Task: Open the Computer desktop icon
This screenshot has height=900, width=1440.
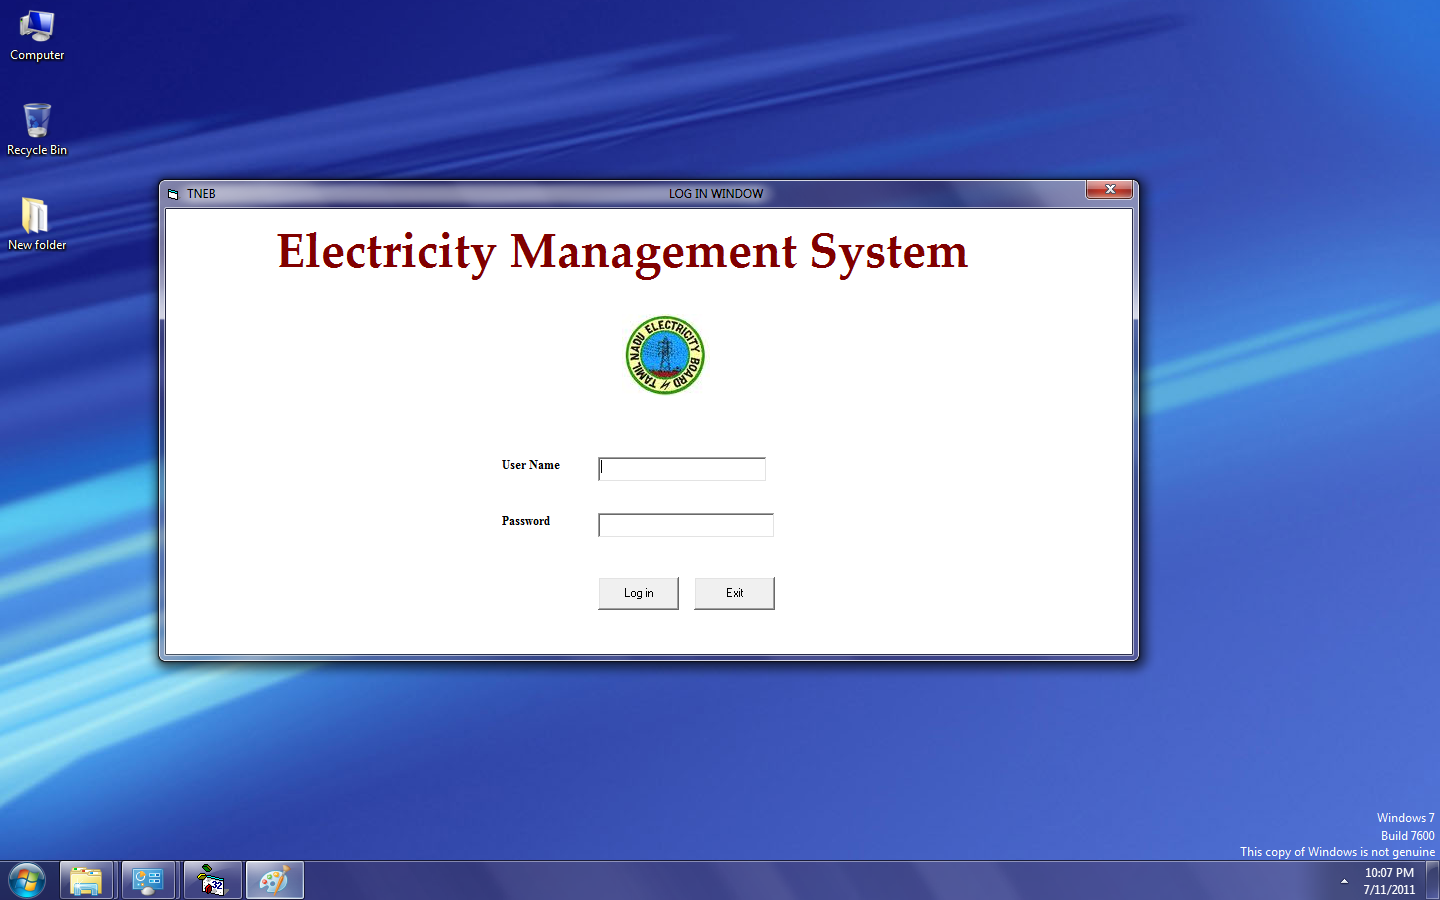Action: (37, 36)
